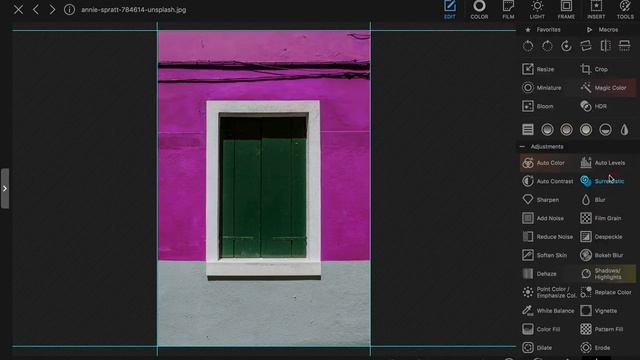Open the Sharpen tool
Screen dimensions: 640x360
pyautogui.click(x=540, y=200)
